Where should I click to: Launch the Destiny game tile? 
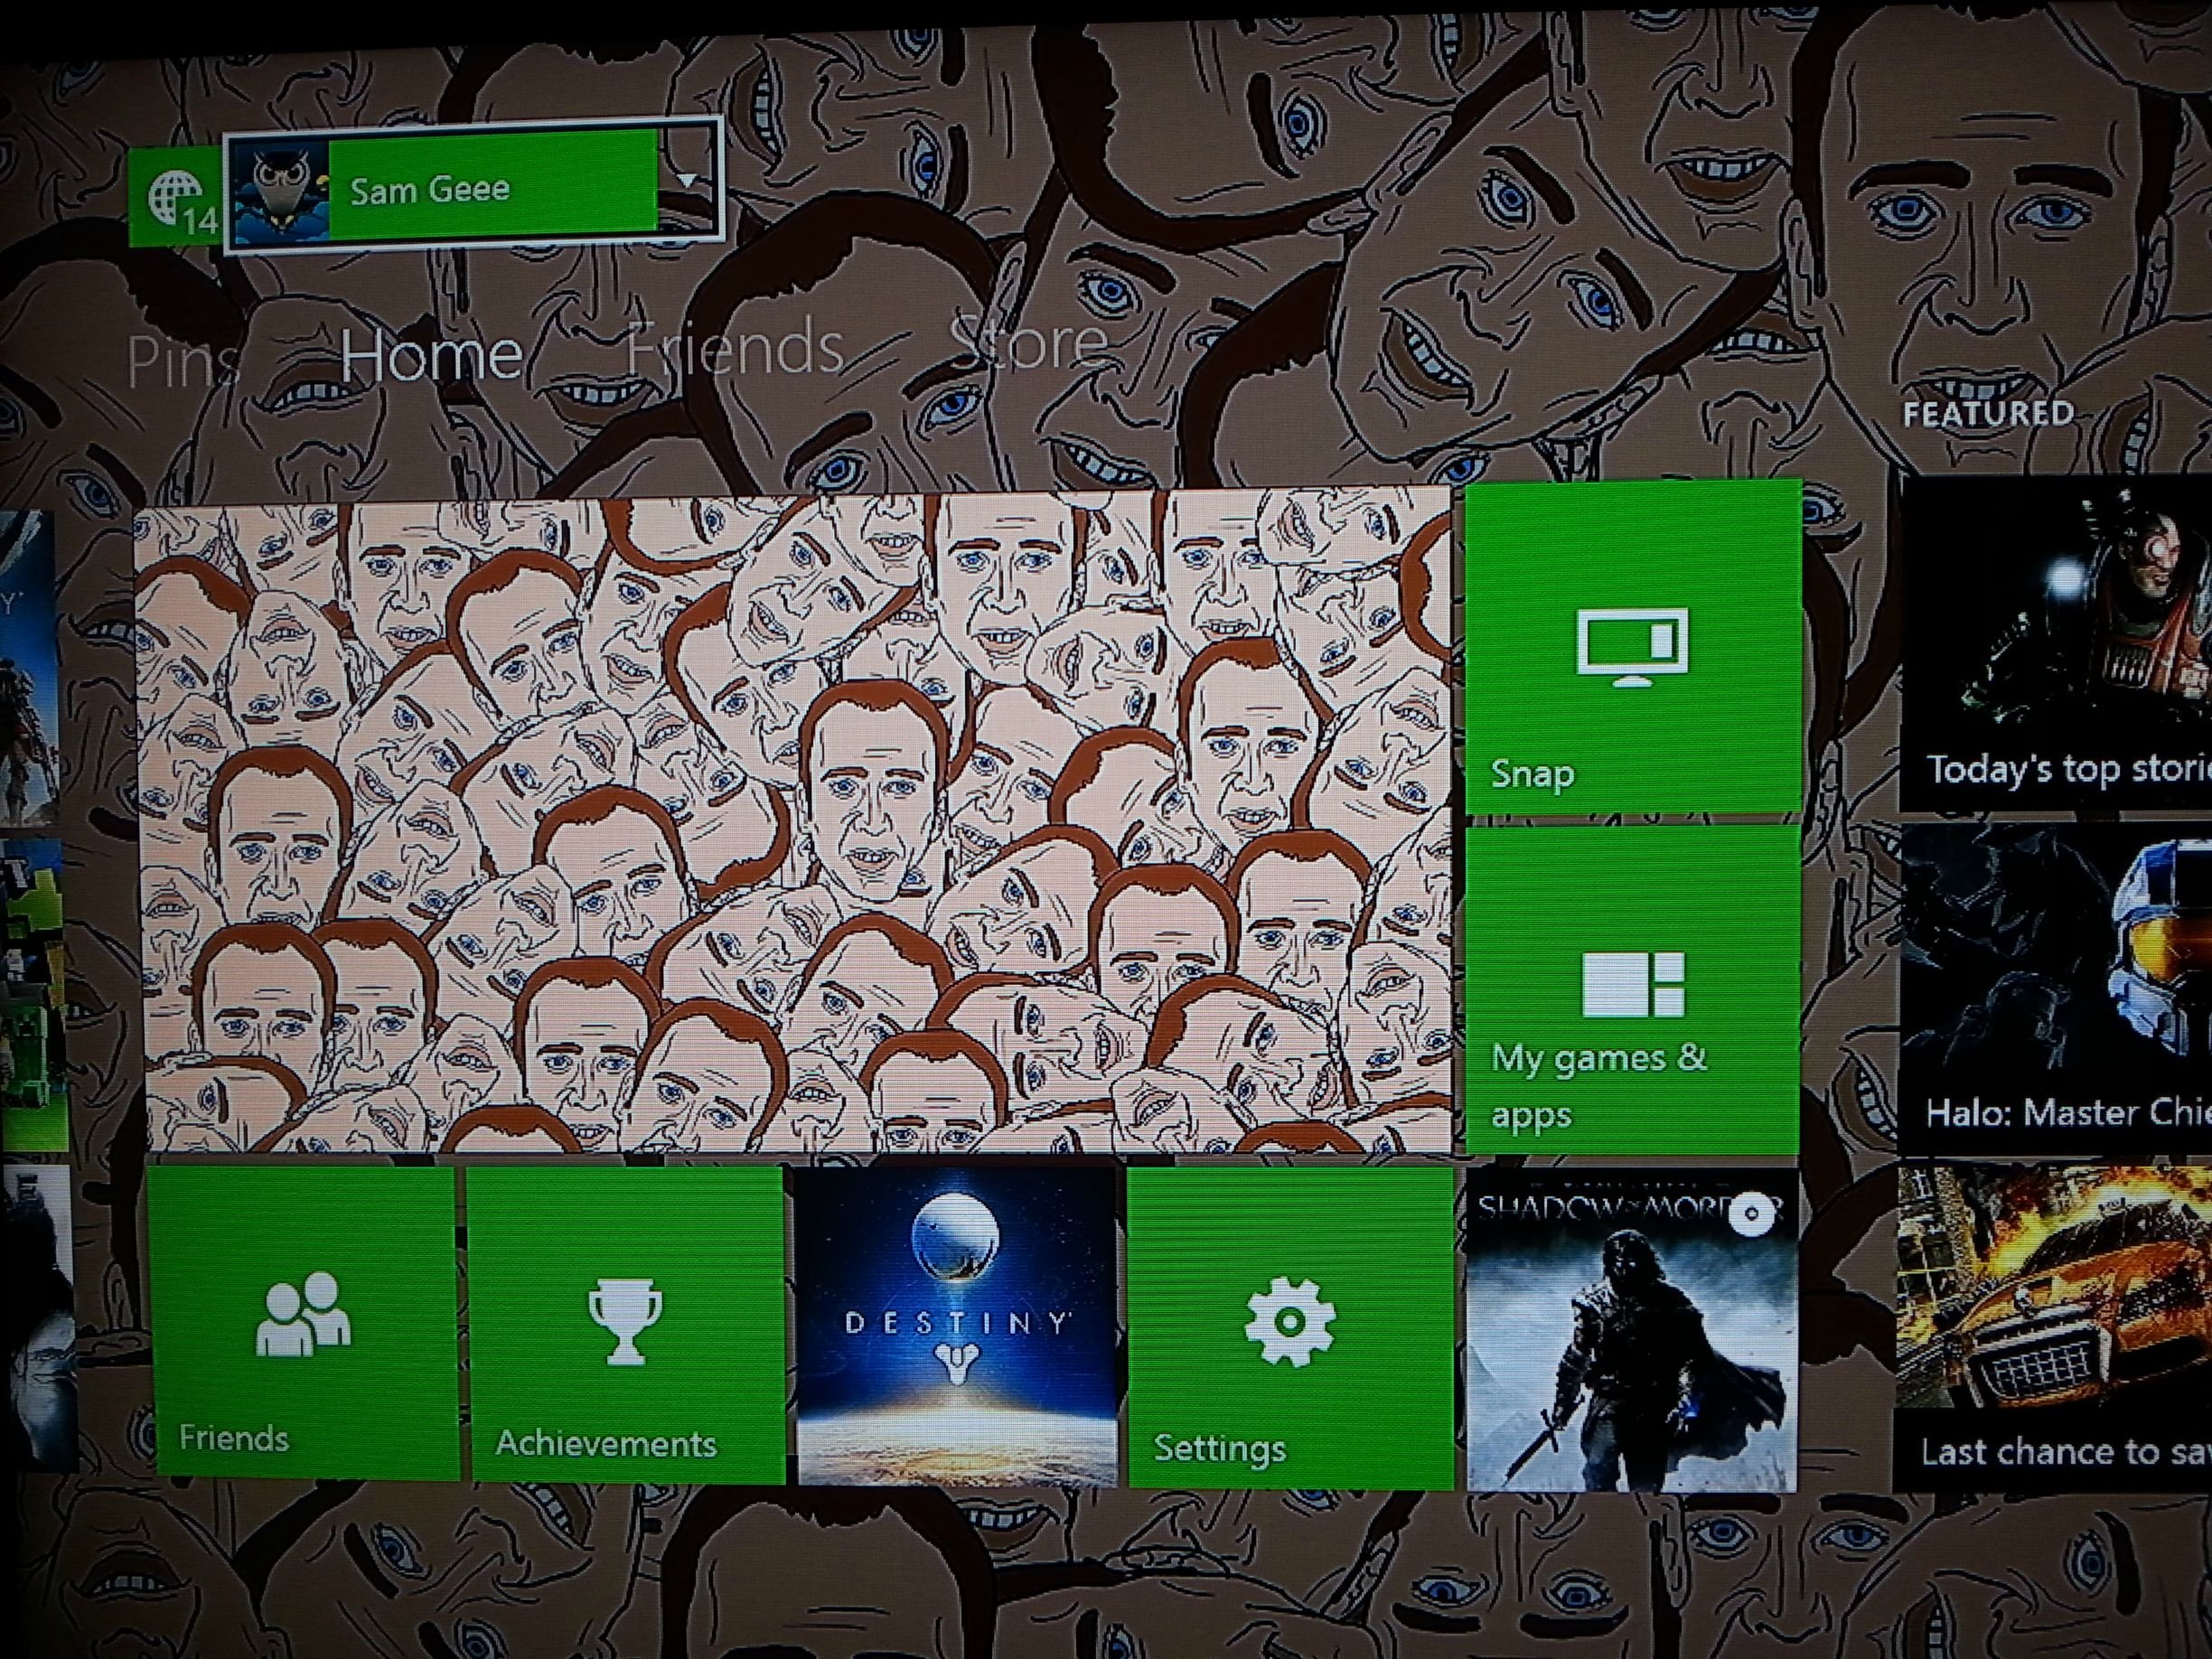[x=956, y=1324]
